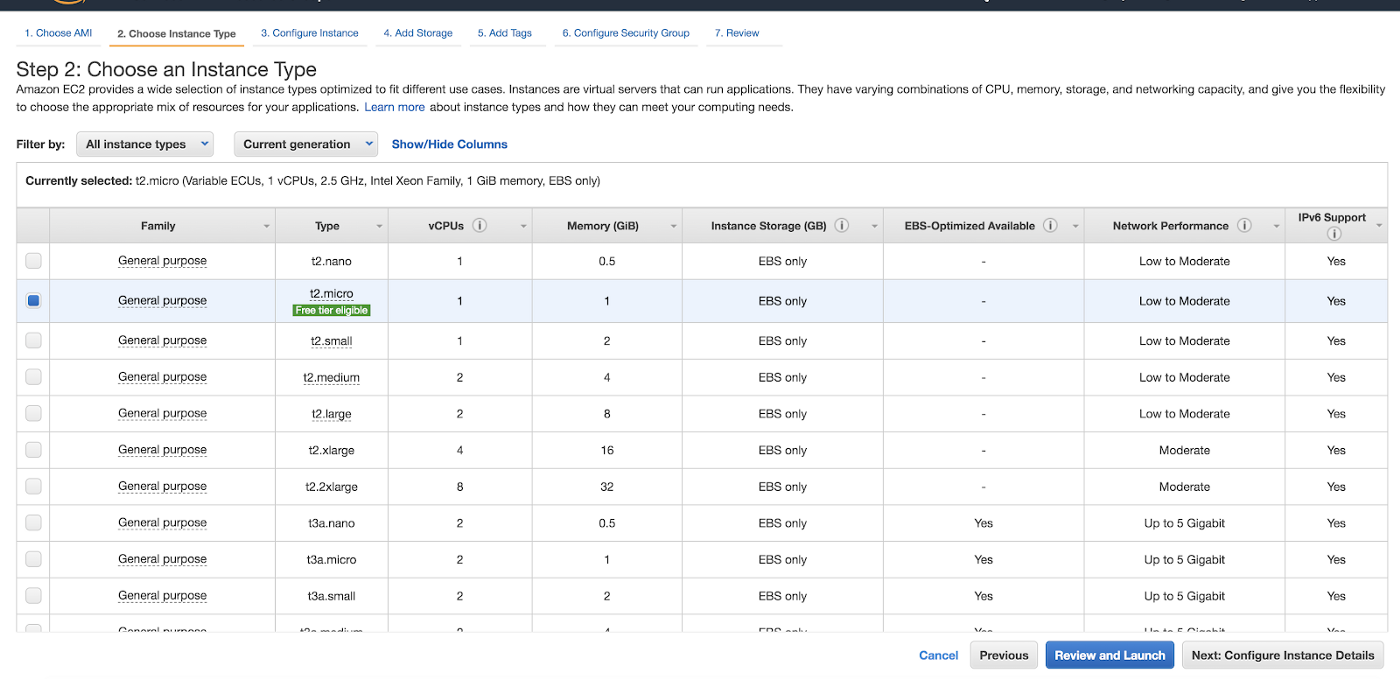Click the t3a.small type cell
This screenshot has width=1400, height=679.
[x=331, y=596]
